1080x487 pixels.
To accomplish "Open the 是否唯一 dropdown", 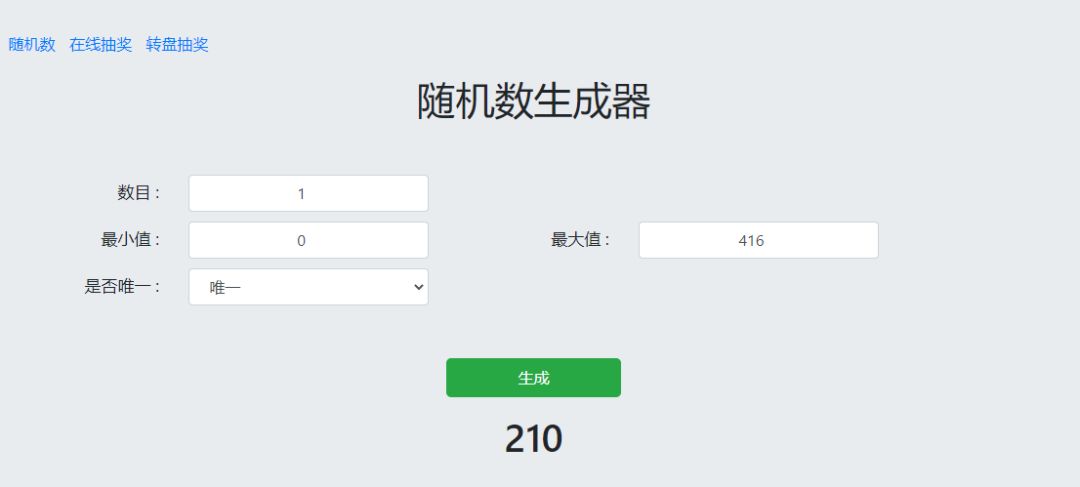I will coord(308,288).
